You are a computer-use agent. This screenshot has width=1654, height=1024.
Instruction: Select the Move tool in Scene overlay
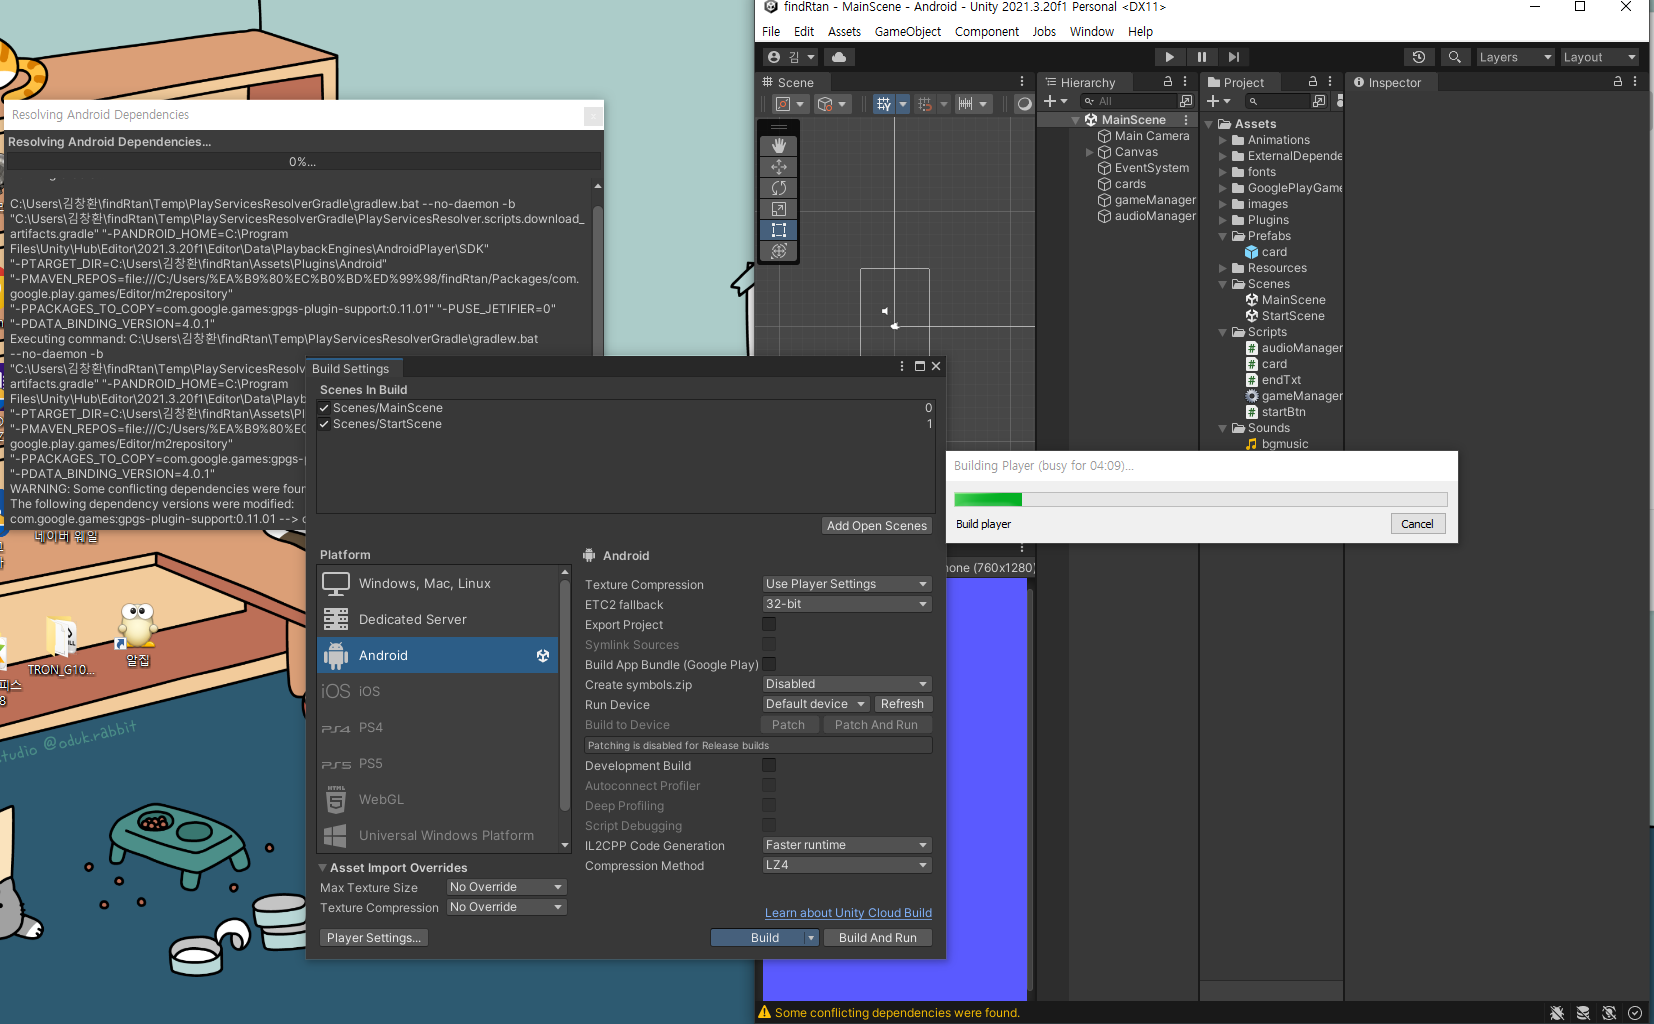tap(779, 167)
